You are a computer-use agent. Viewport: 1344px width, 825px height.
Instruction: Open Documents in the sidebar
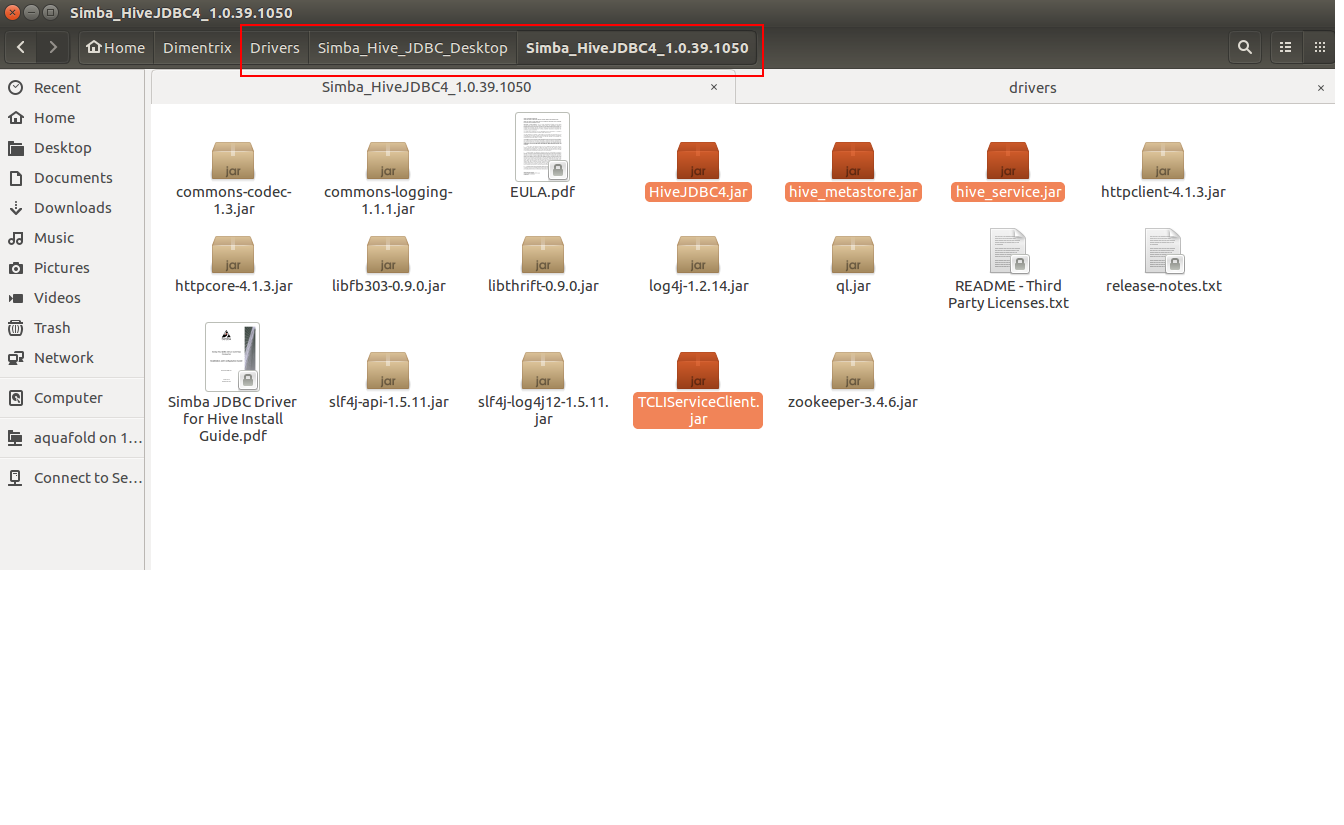point(73,178)
